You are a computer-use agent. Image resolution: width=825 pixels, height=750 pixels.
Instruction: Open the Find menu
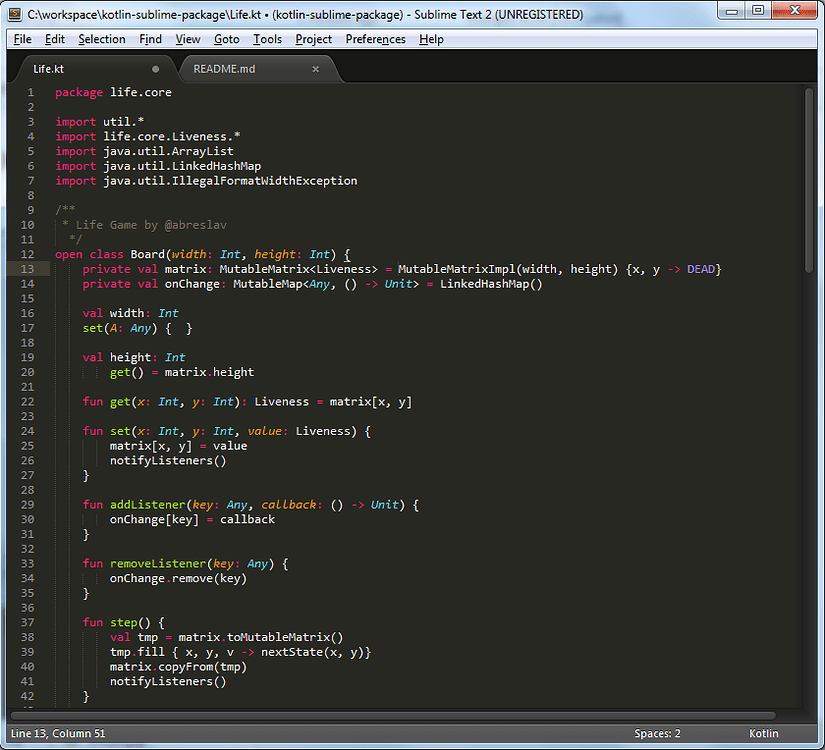[150, 39]
